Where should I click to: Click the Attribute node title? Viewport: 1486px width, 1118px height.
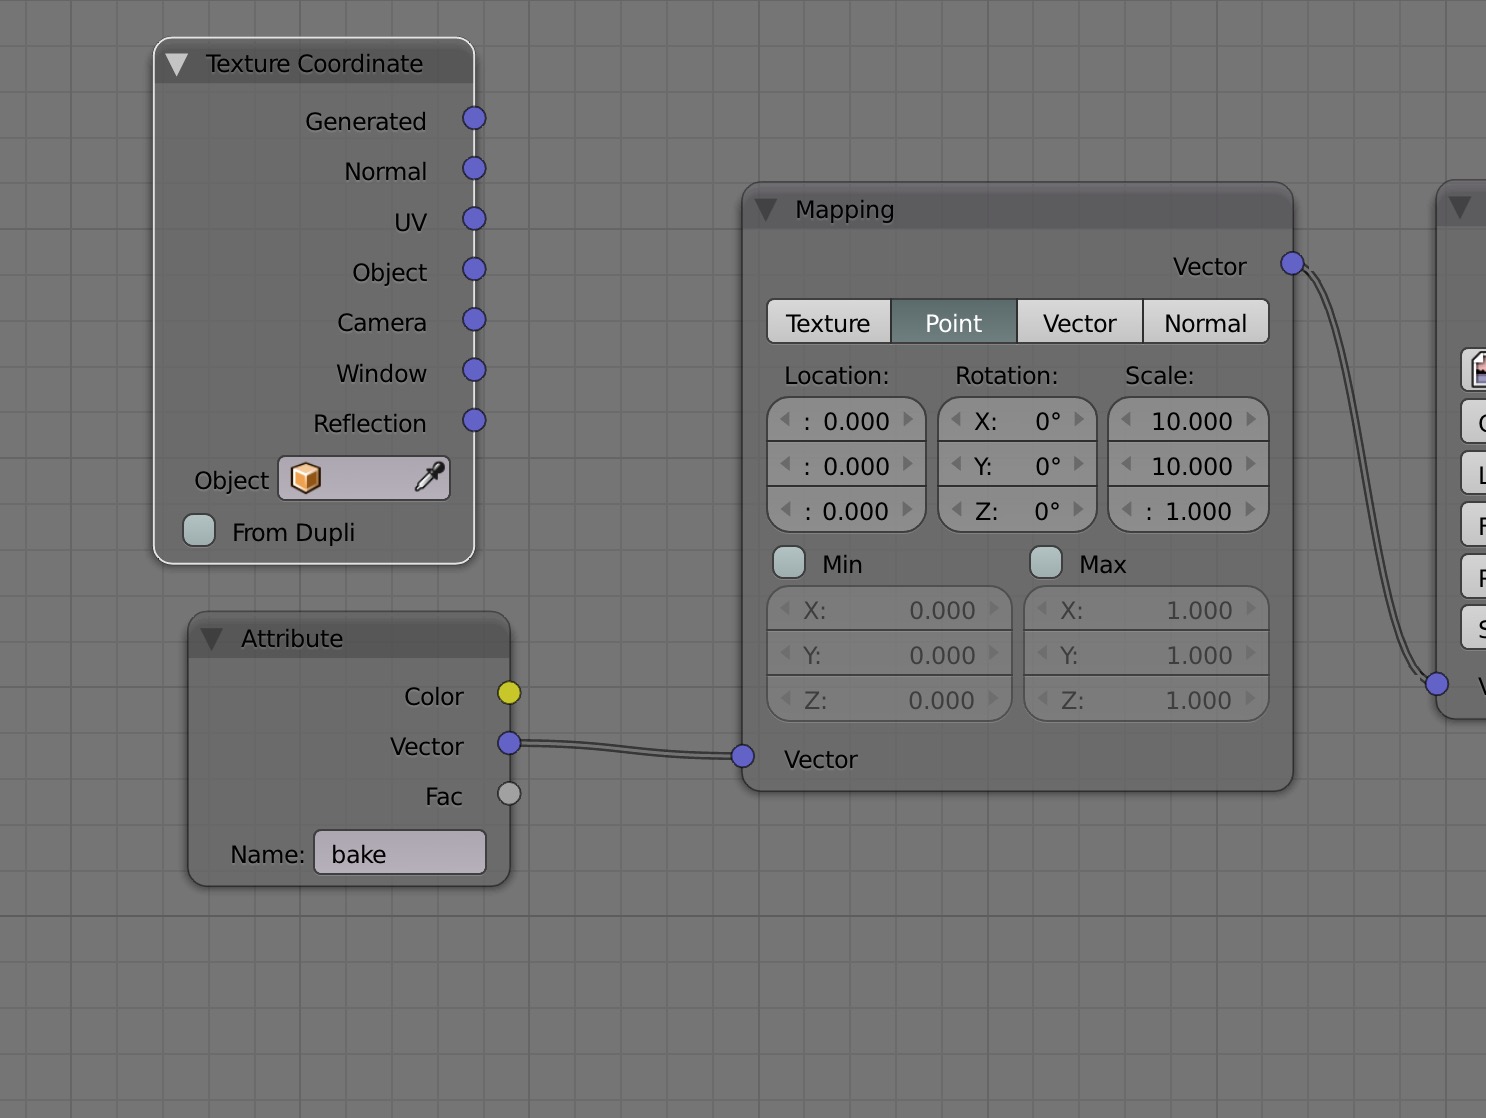click(x=292, y=639)
